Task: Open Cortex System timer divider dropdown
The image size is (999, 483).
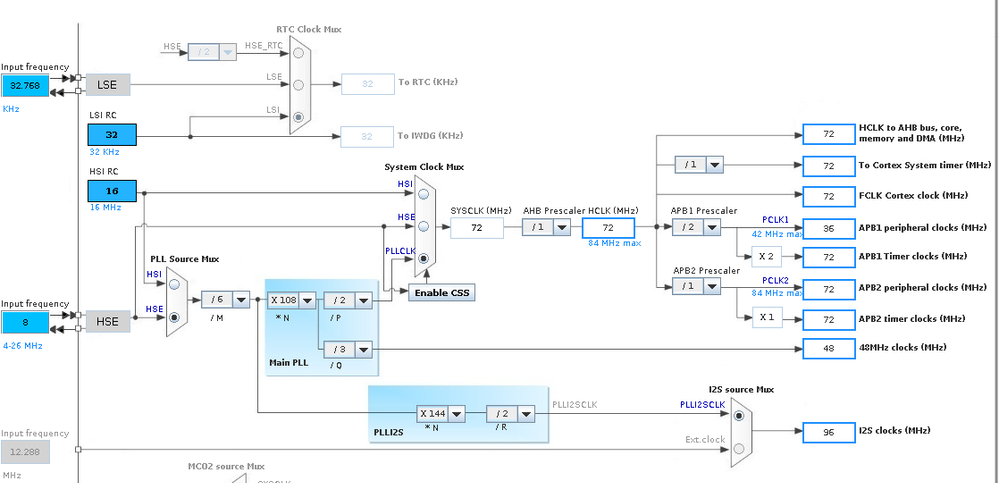Action: tap(715, 165)
